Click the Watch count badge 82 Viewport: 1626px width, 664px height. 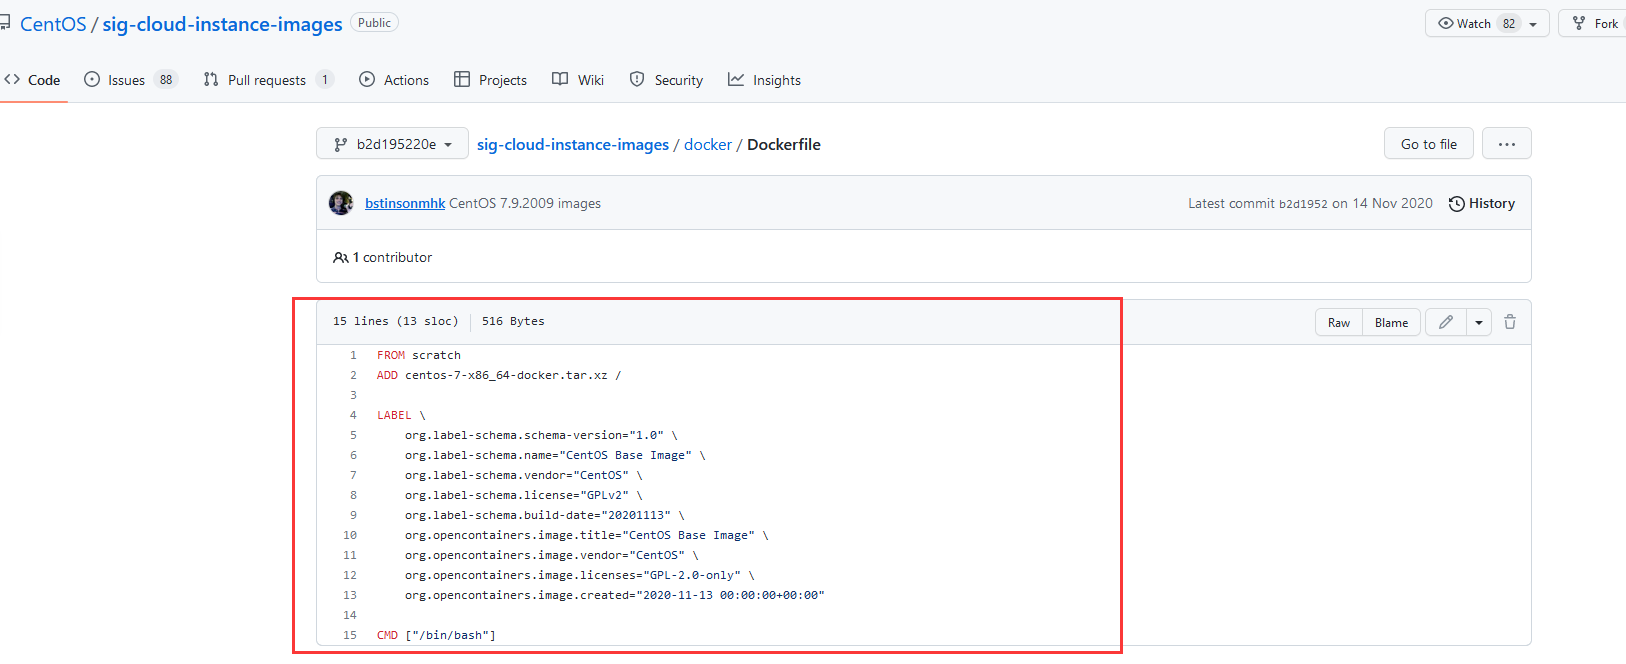(x=1509, y=24)
